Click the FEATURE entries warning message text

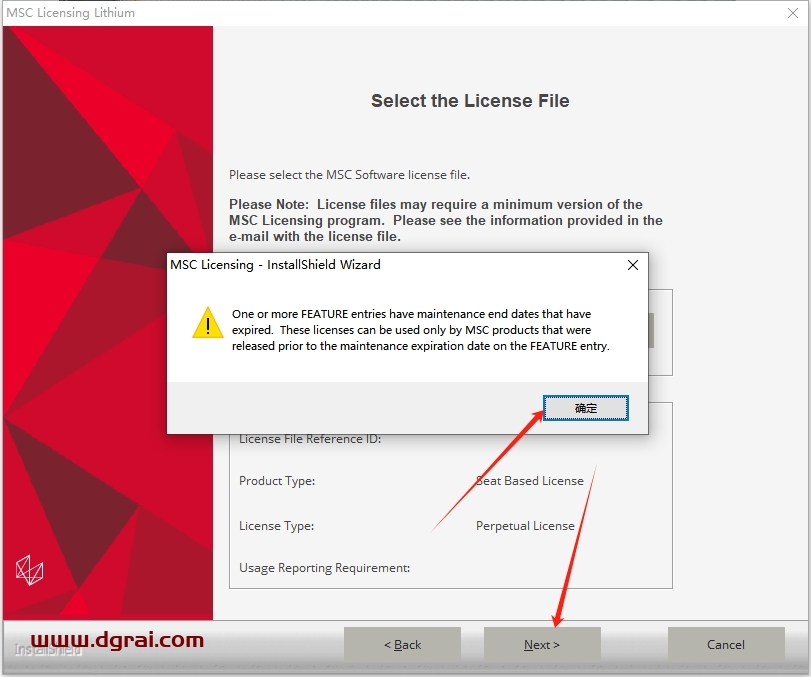pos(420,330)
